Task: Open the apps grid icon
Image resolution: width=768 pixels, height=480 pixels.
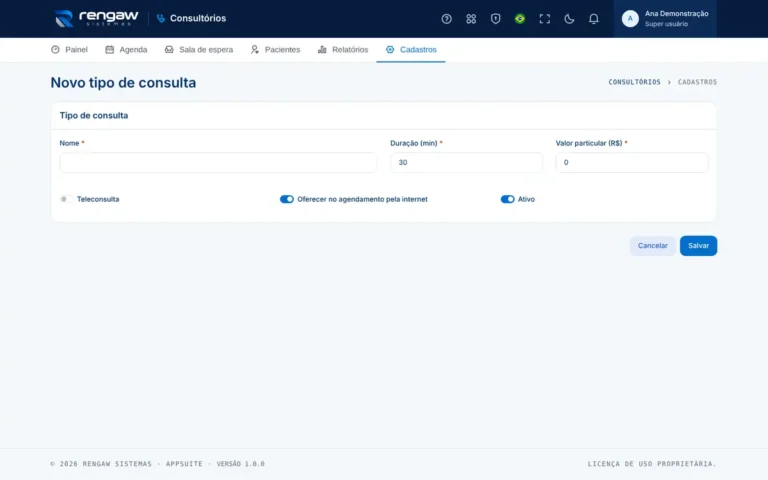Action: tap(471, 19)
